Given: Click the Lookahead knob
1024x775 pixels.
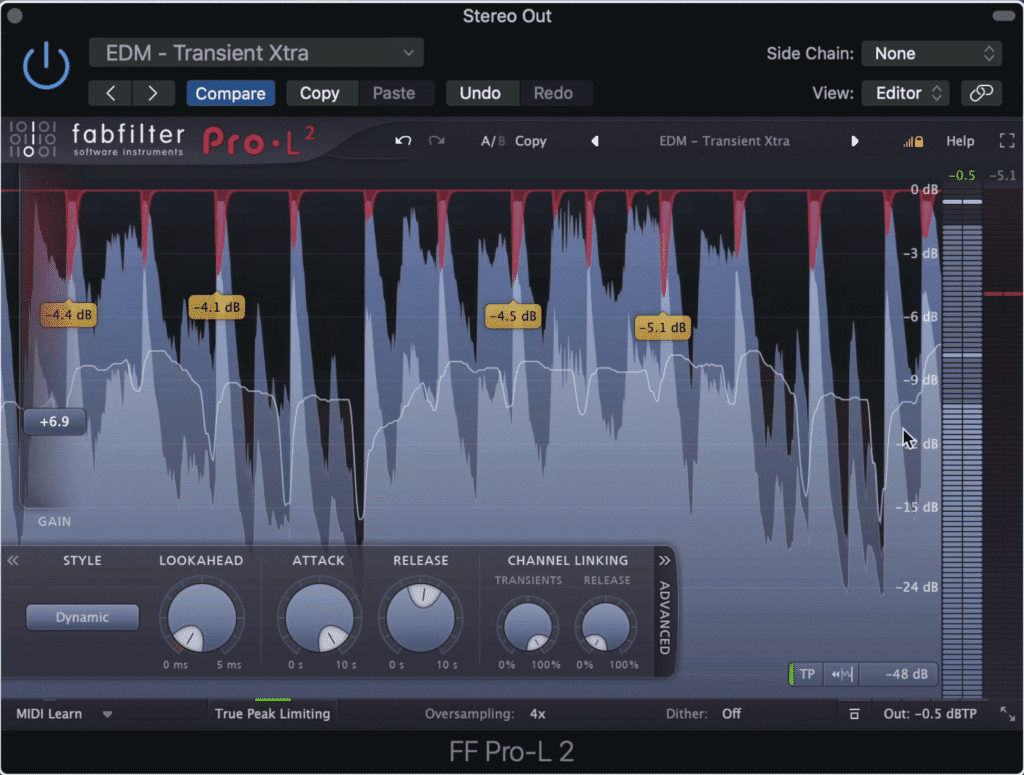Looking at the screenshot, I should pos(202,618).
